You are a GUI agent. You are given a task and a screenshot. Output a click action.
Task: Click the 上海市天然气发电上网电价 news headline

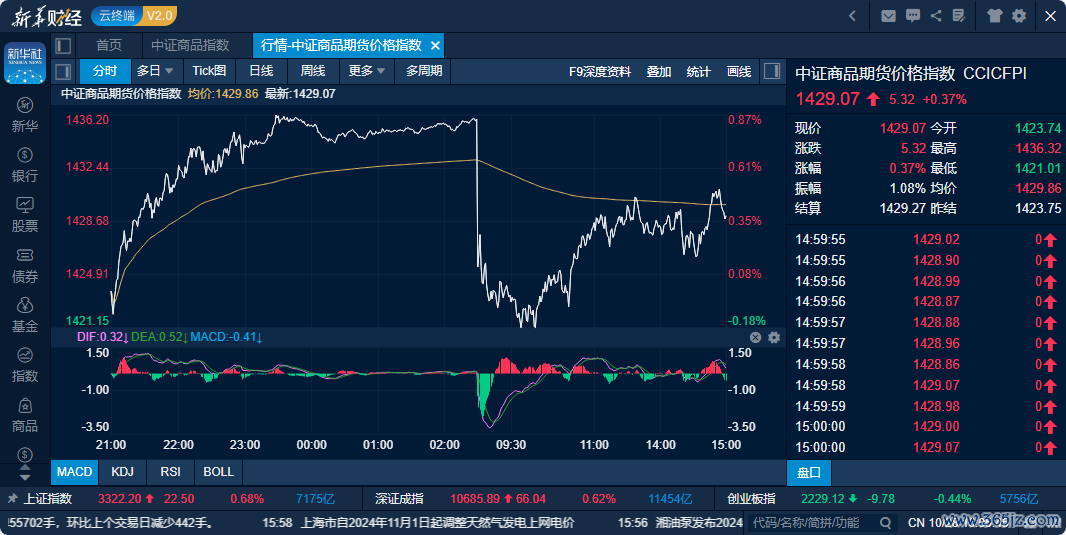[x=437, y=522]
